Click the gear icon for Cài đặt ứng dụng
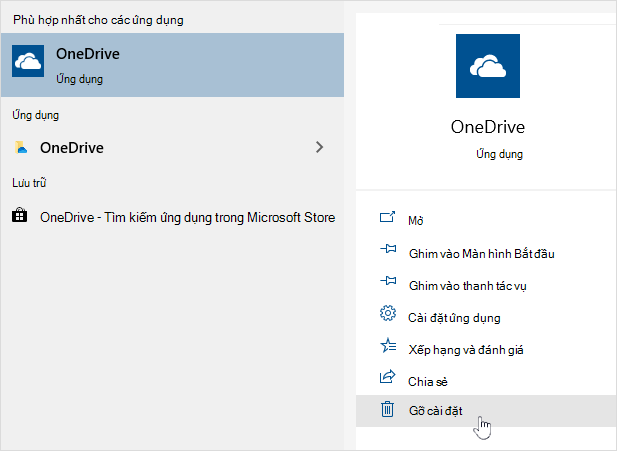The image size is (617, 451). click(x=388, y=313)
